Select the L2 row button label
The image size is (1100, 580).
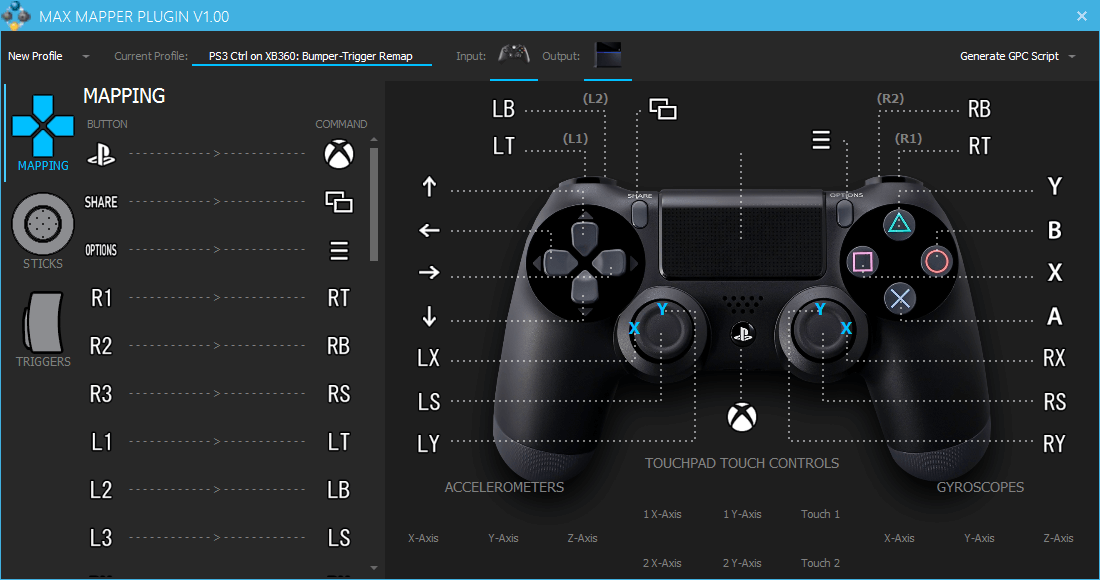coord(101,490)
